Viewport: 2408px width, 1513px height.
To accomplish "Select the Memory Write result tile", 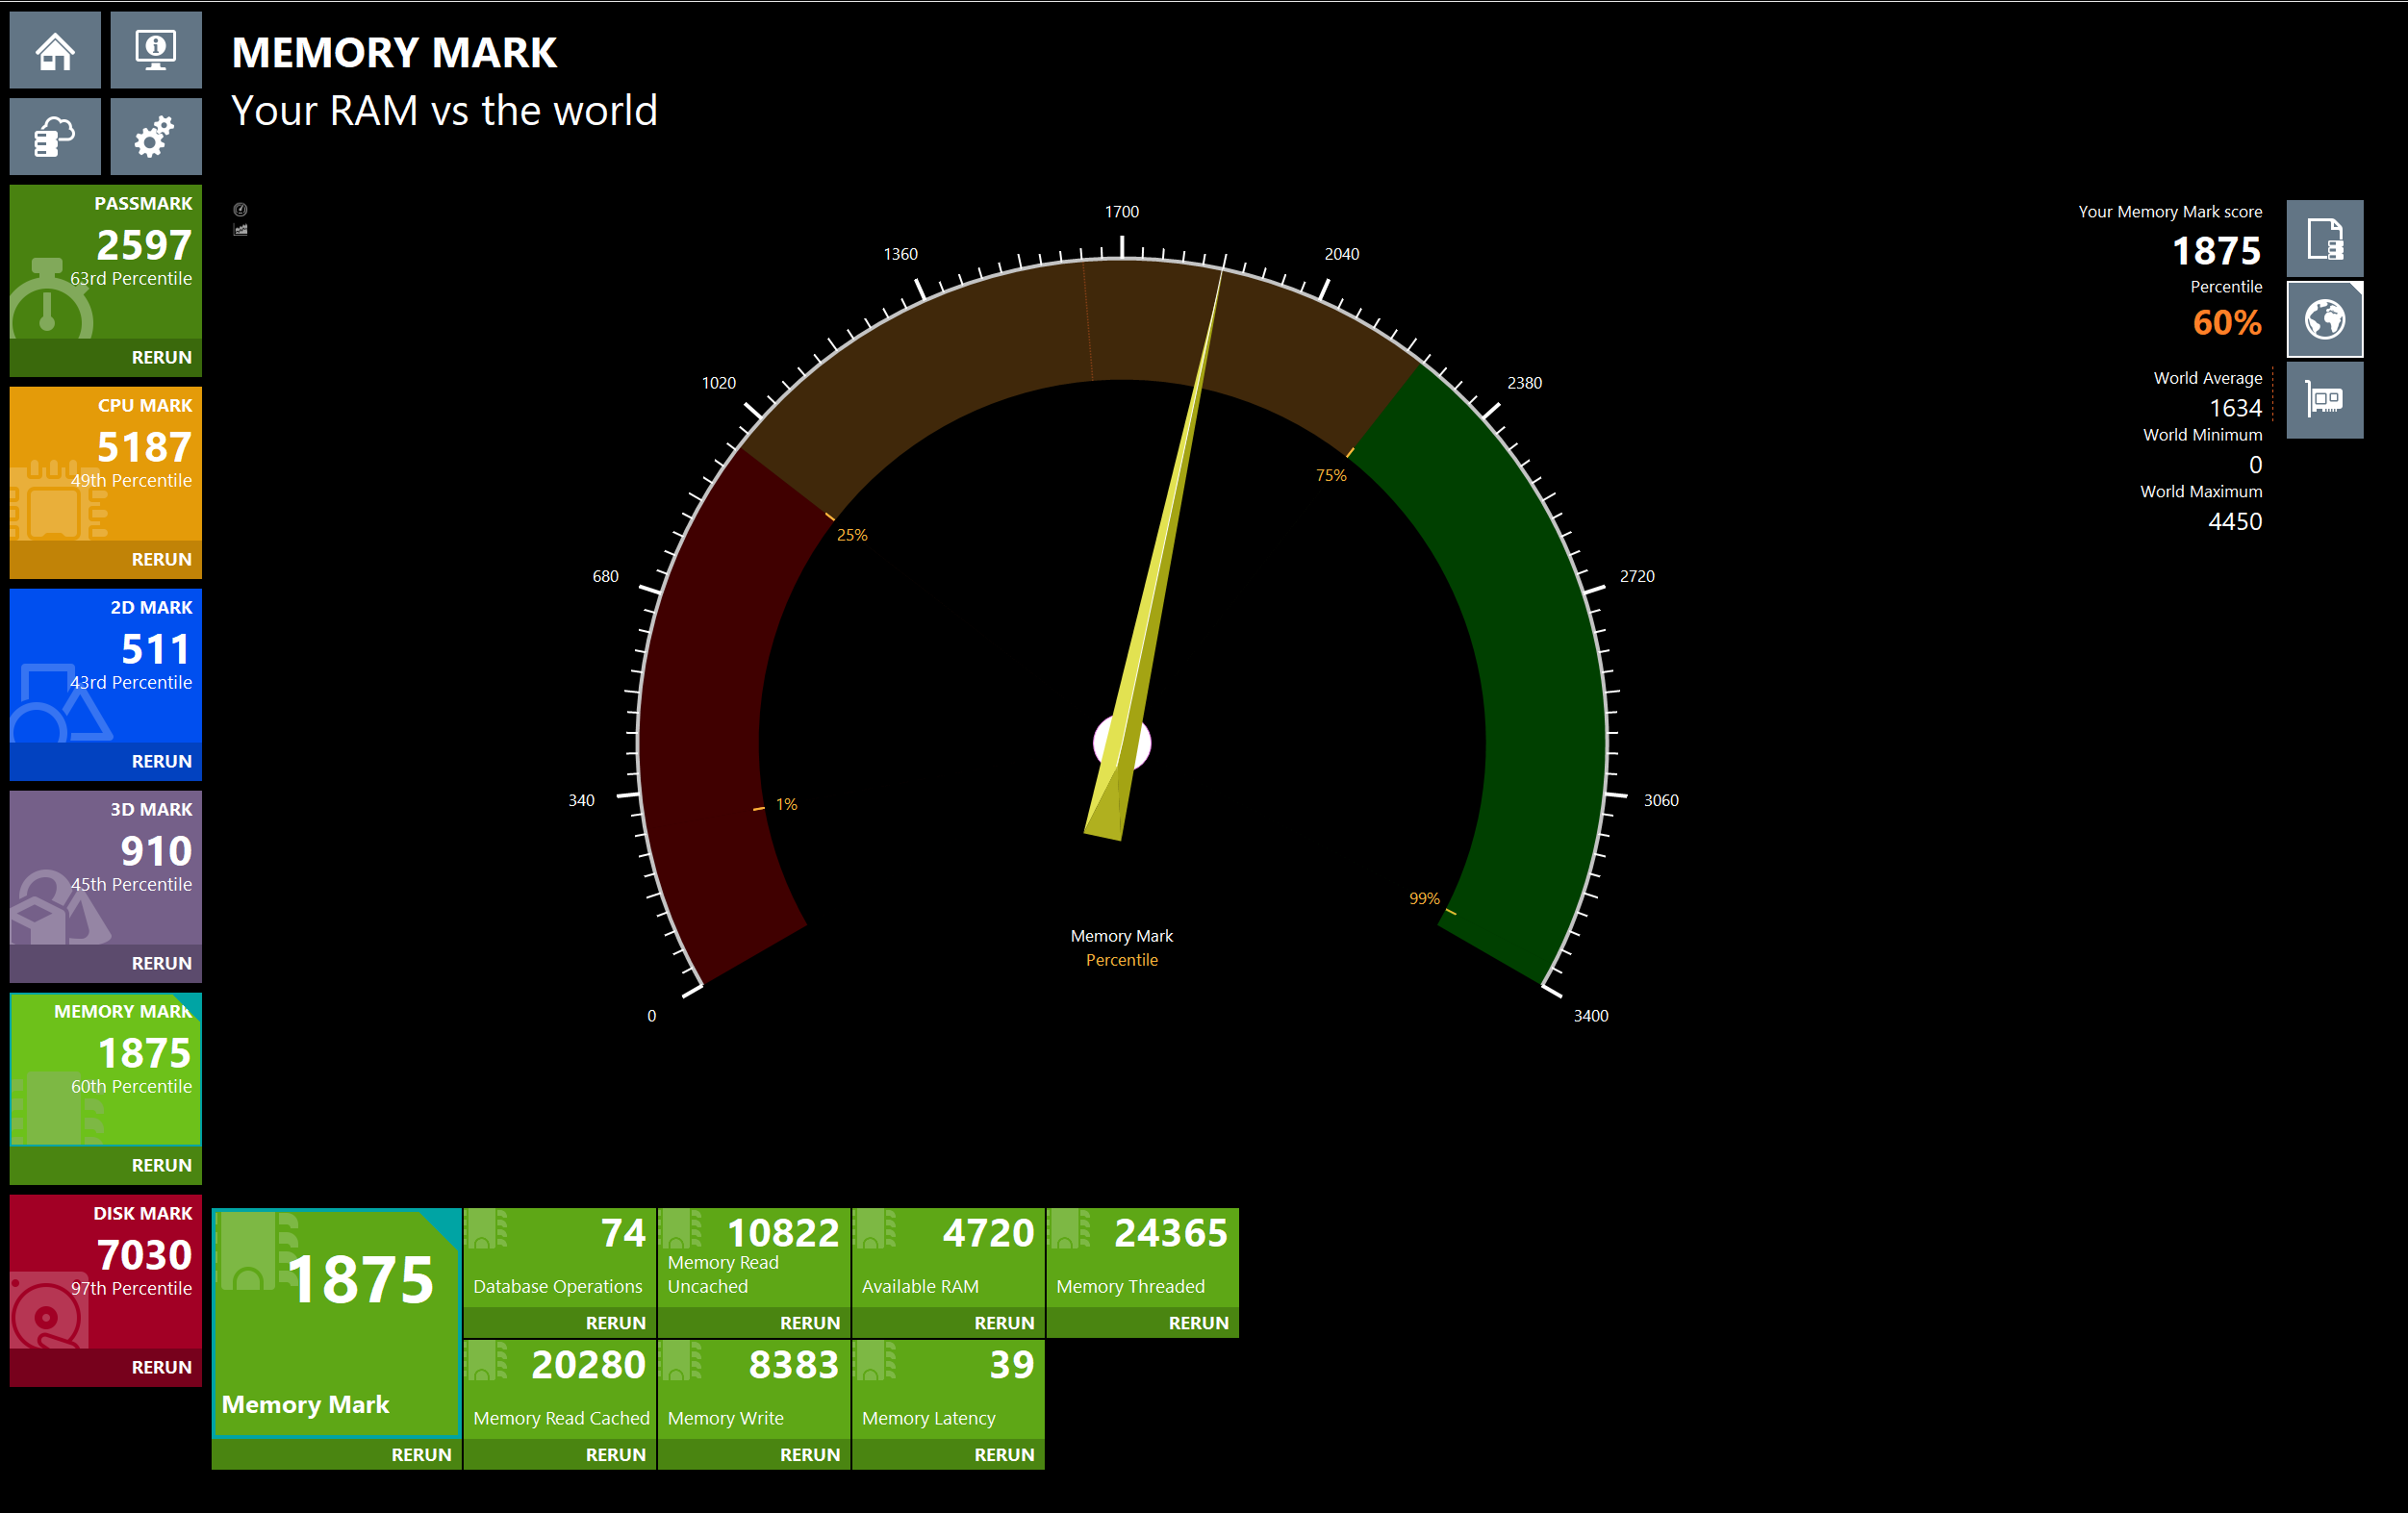I will point(754,1389).
